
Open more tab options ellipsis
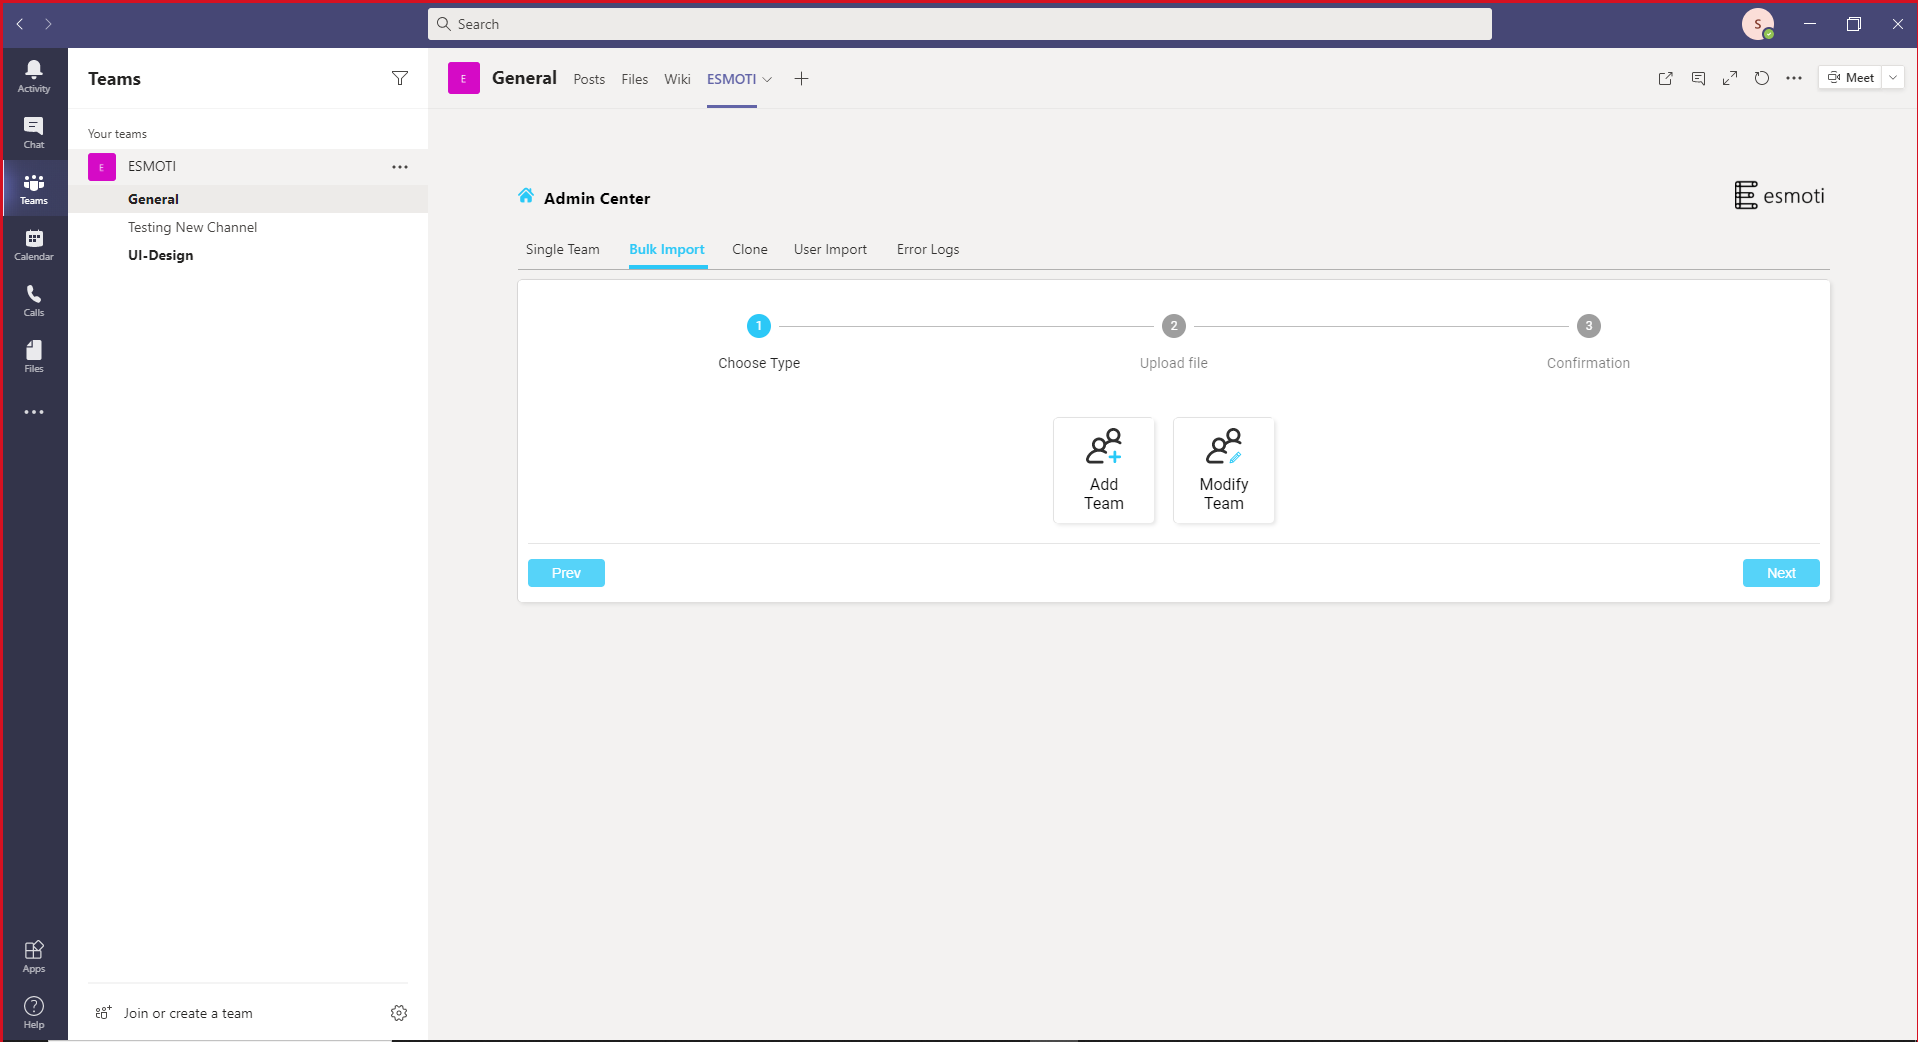pyautogui.click(x=1794, y=78)
